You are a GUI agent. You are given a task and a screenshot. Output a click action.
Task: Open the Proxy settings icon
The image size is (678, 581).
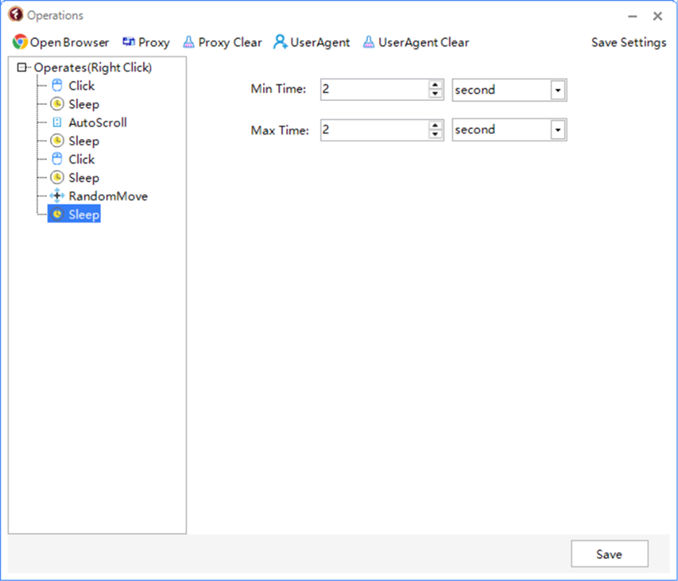point(128,42)
